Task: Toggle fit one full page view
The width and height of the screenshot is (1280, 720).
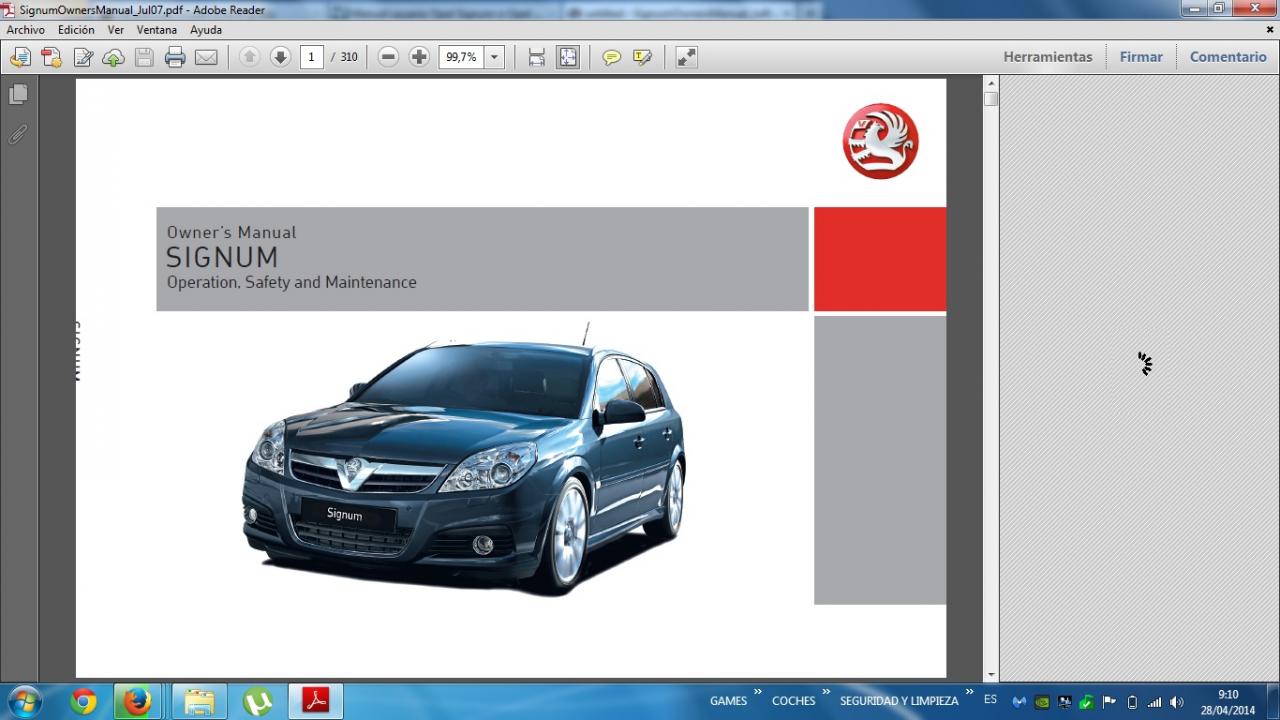Action: (x=567, y=57)
